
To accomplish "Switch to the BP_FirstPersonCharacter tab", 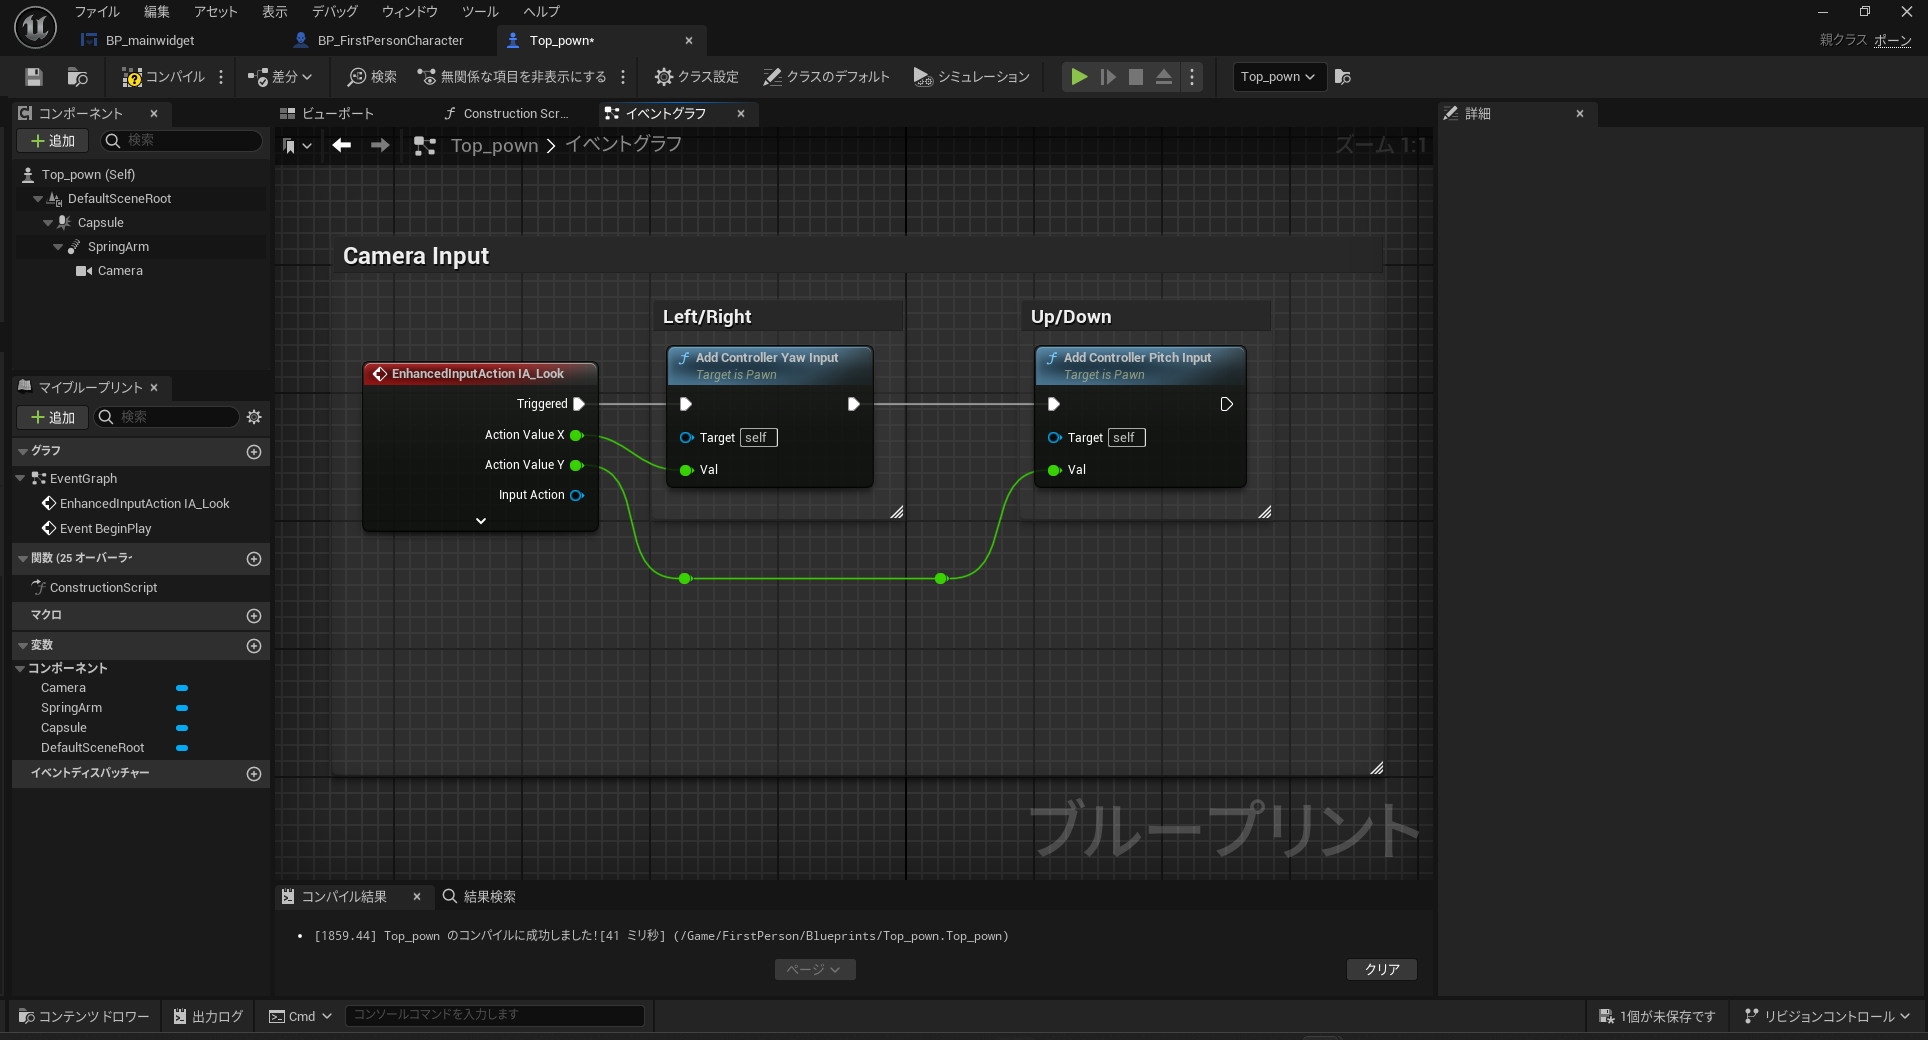I will [390, 41].
